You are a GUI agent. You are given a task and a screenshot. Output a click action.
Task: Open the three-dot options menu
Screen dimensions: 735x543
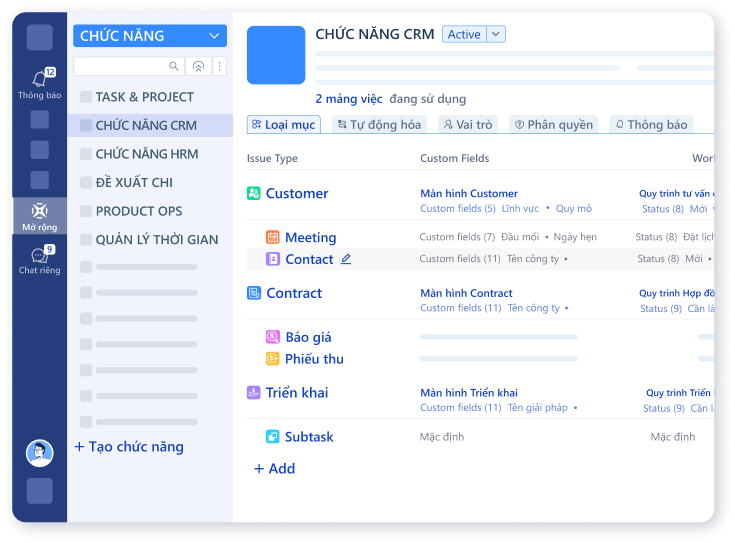(220, 66)
